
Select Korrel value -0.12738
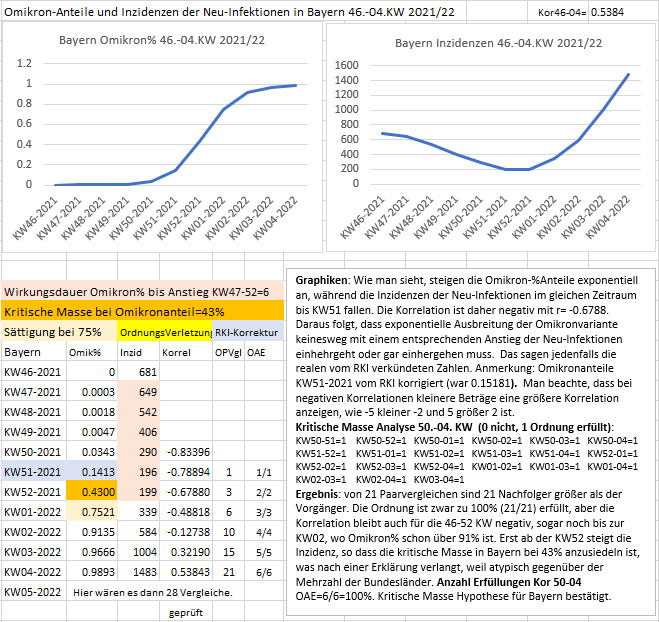tap(186, 532)
